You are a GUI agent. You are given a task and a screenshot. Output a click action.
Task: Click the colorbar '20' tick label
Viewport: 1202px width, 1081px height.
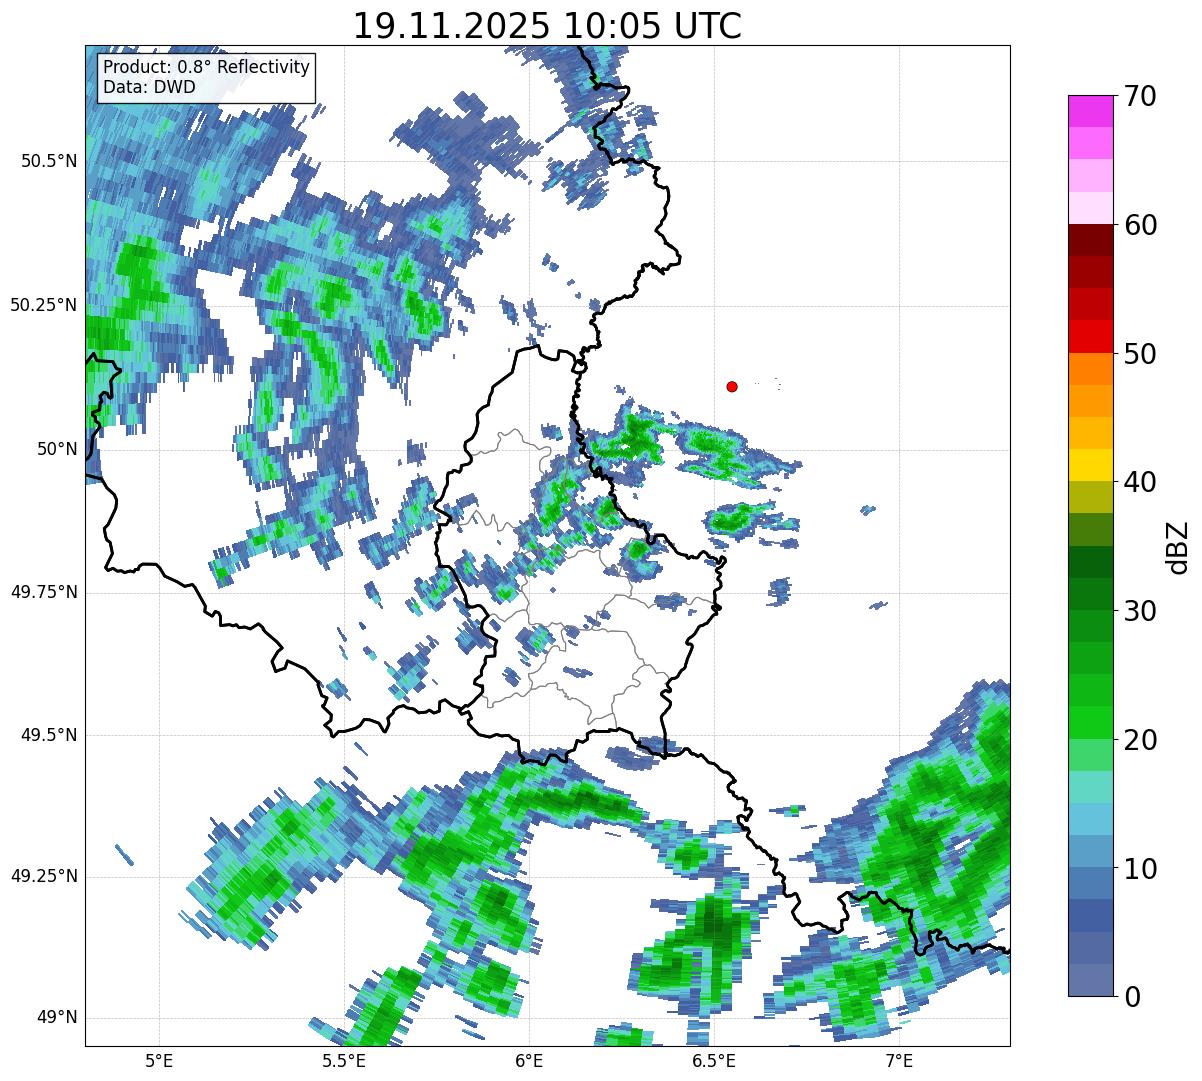(x=1140, y=740)
